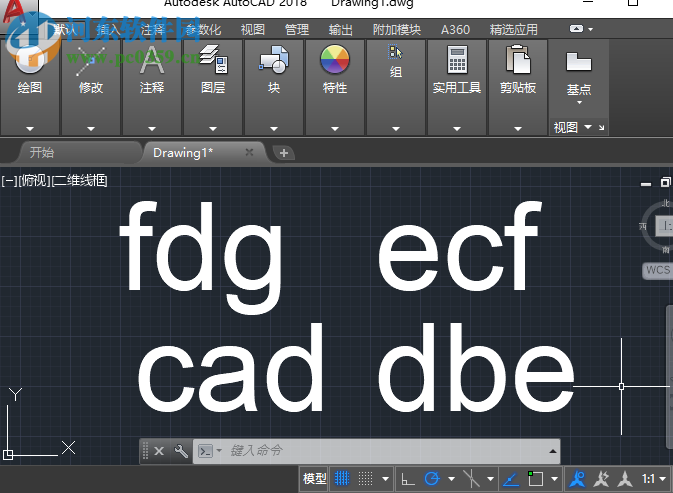
Task: Open object snap settings dropdown arrow
Action: click(x=554, y=479)
